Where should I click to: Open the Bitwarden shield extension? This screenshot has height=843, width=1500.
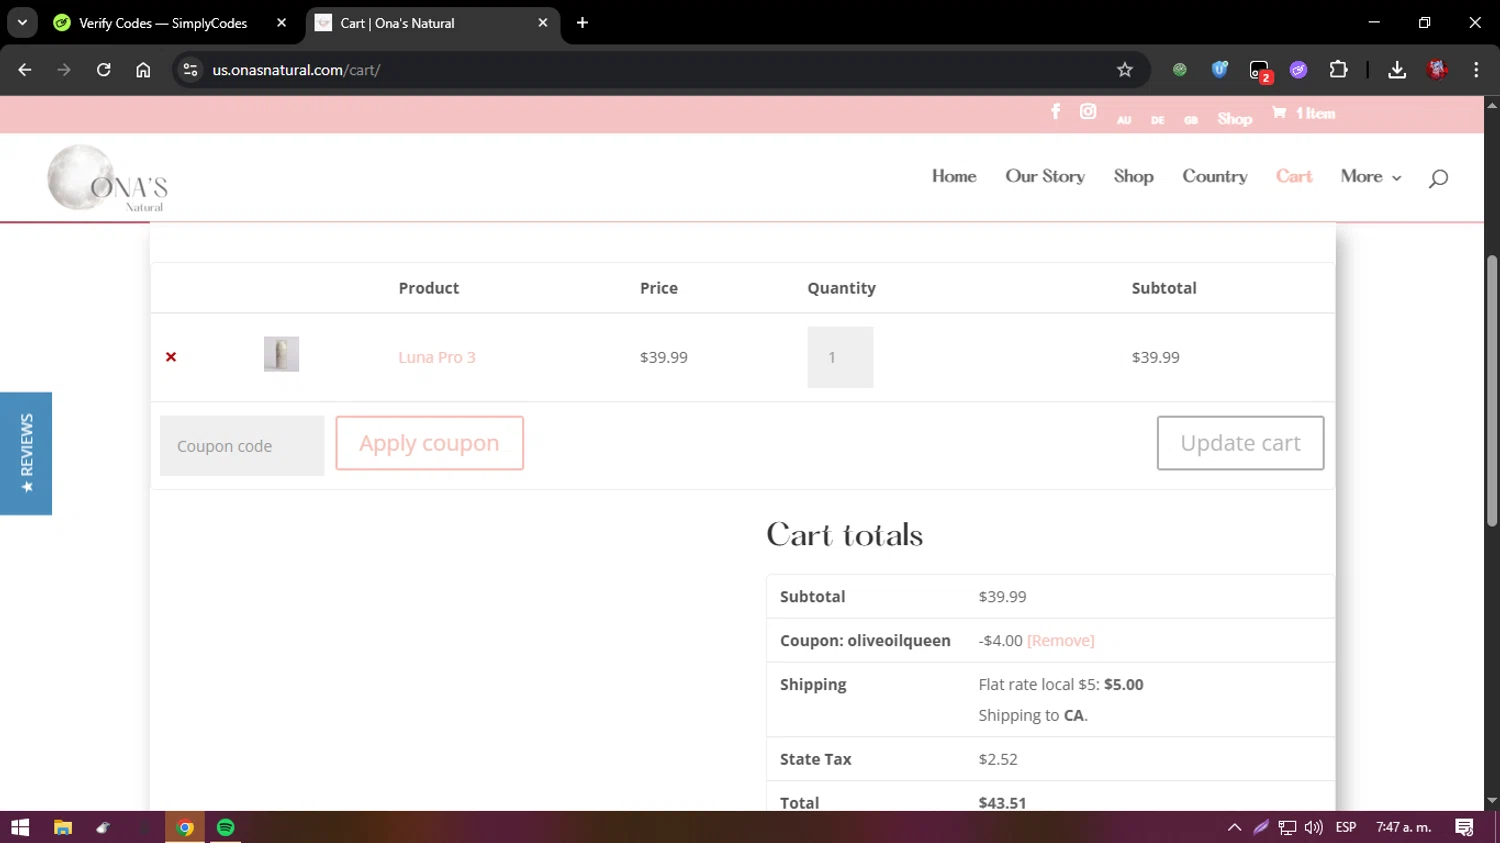[x=1219, y=70]
